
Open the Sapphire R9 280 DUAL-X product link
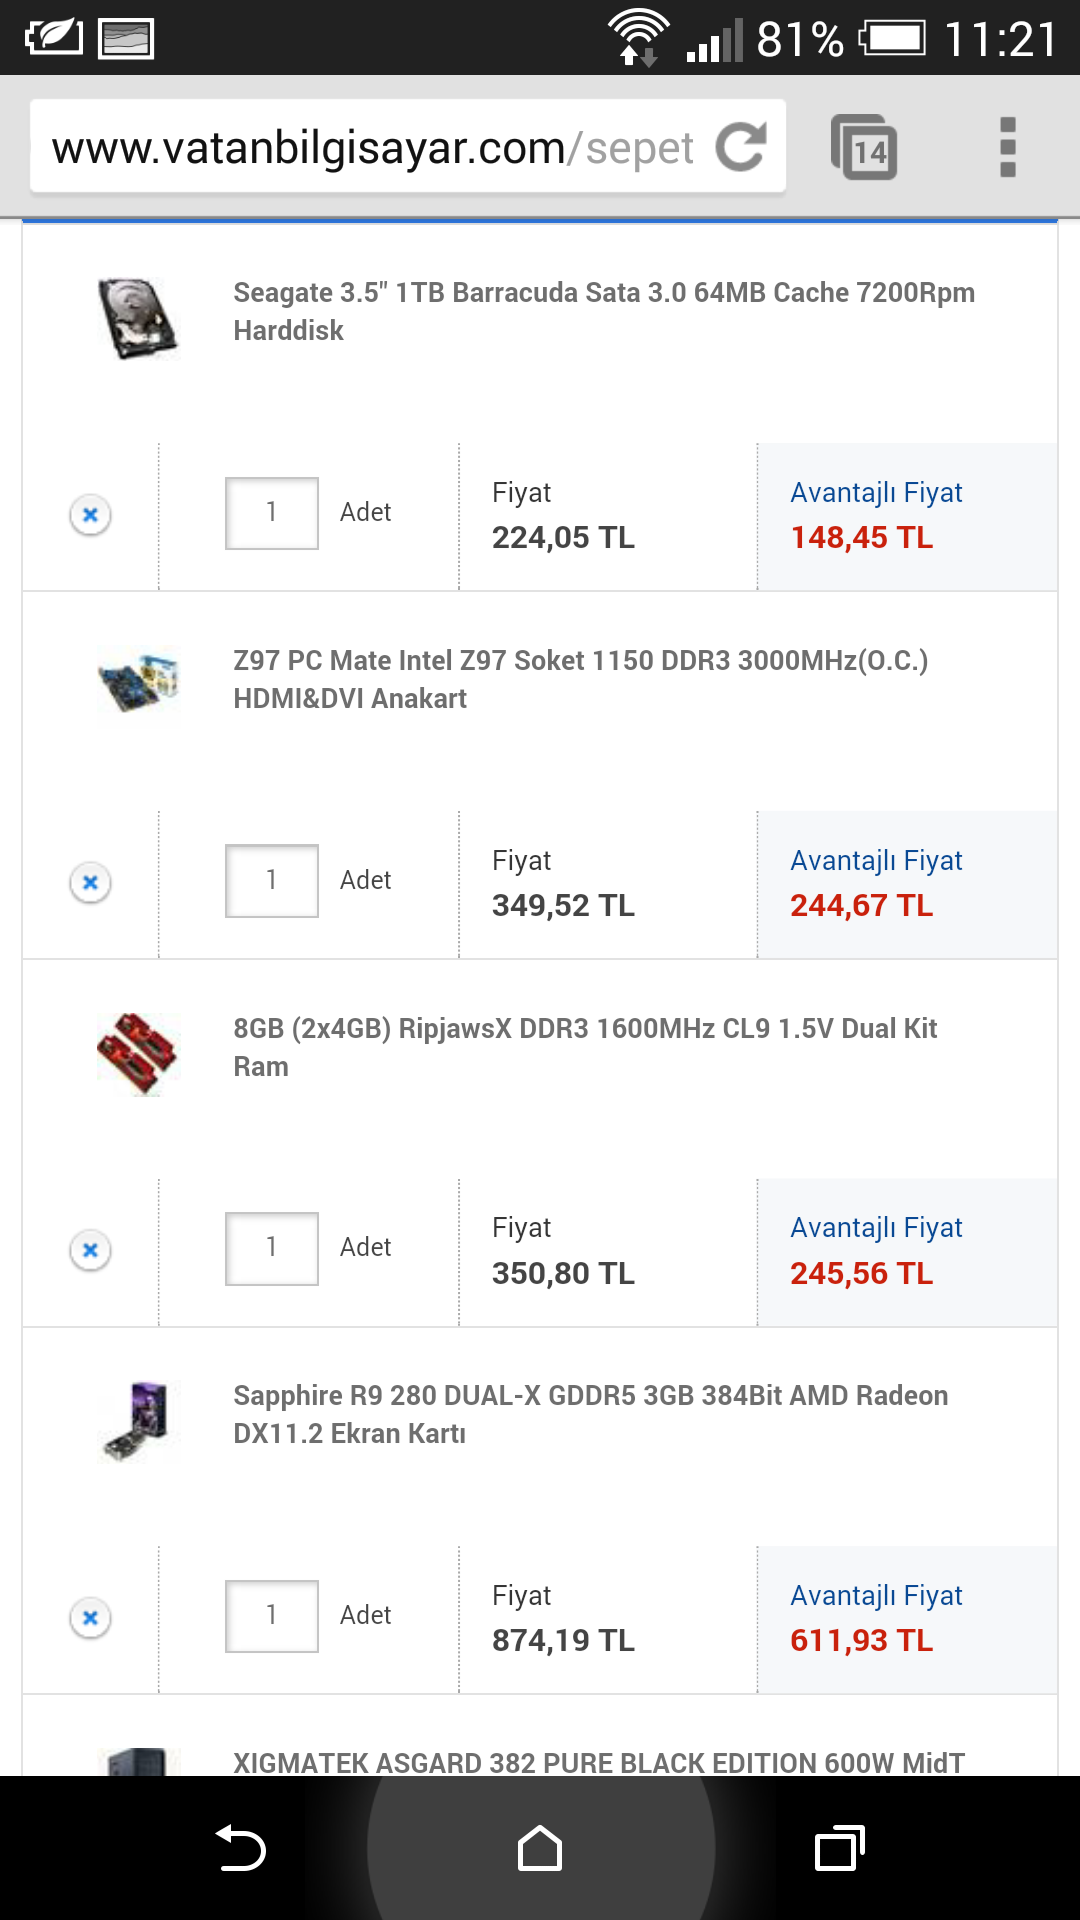pyautogui.click(x=590, y=1414)
